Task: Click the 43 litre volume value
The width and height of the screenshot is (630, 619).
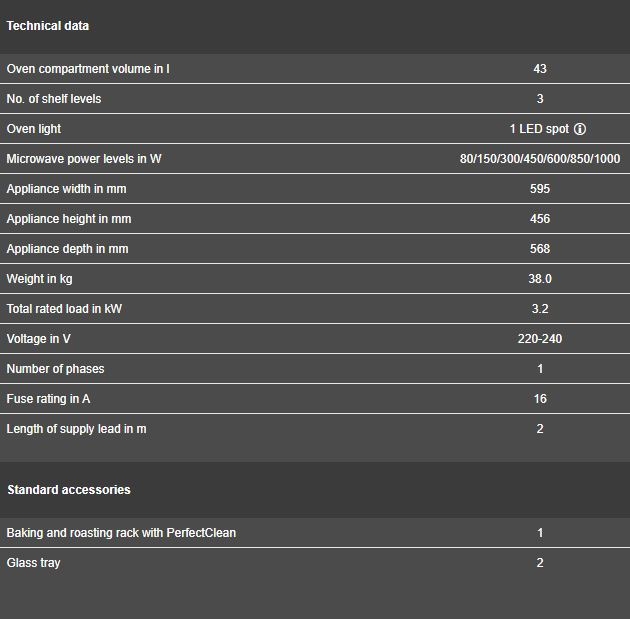Action: (540, 69)
